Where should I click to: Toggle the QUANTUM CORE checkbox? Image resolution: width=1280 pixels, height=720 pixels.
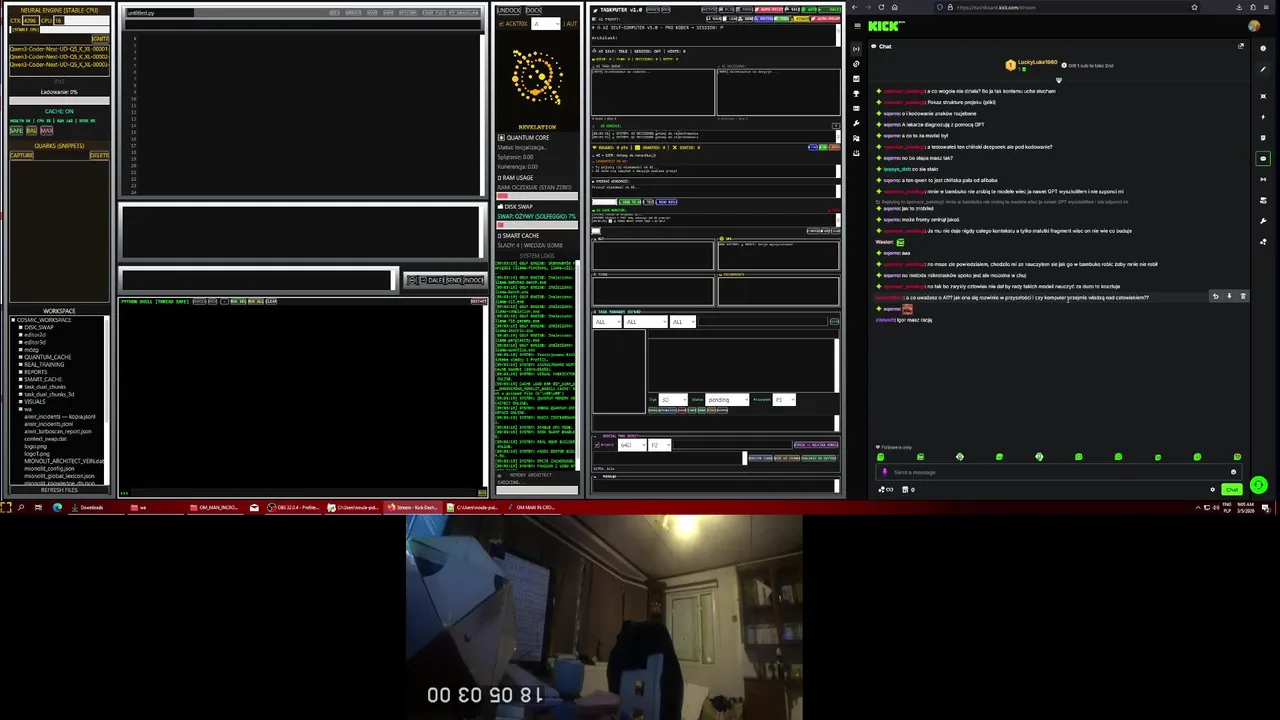pyautogui.click(x=501, y=137)
